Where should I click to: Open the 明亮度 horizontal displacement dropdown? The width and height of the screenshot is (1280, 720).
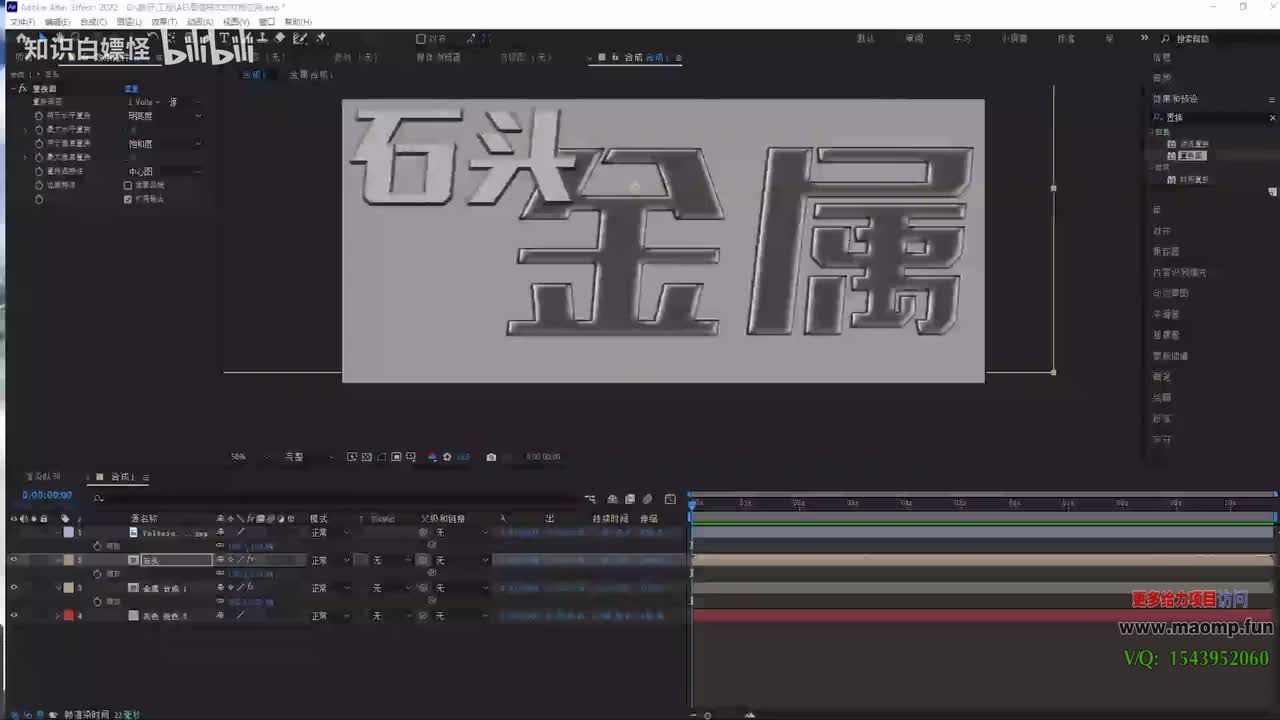coord(164,116)
